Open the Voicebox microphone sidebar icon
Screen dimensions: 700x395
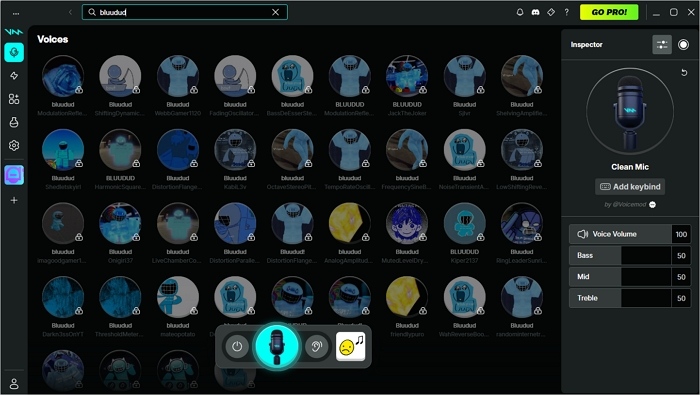tap(14, 53)
